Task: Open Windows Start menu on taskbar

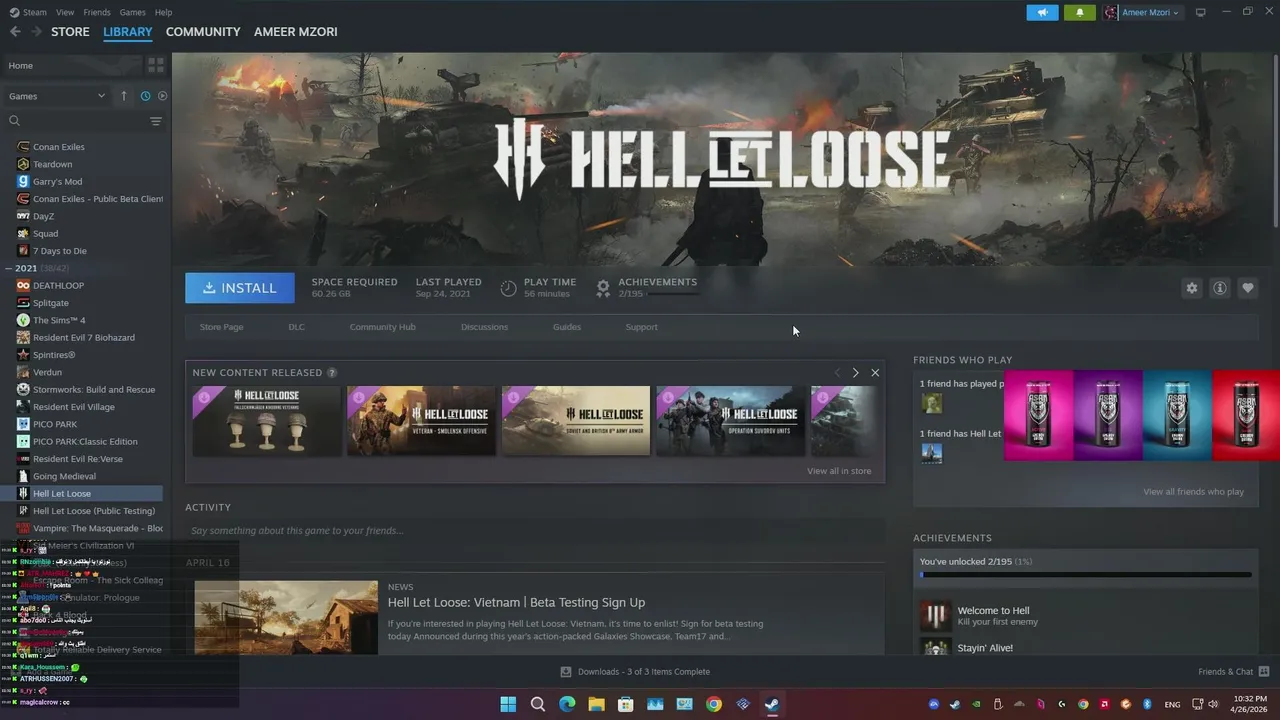Action: 508,704
